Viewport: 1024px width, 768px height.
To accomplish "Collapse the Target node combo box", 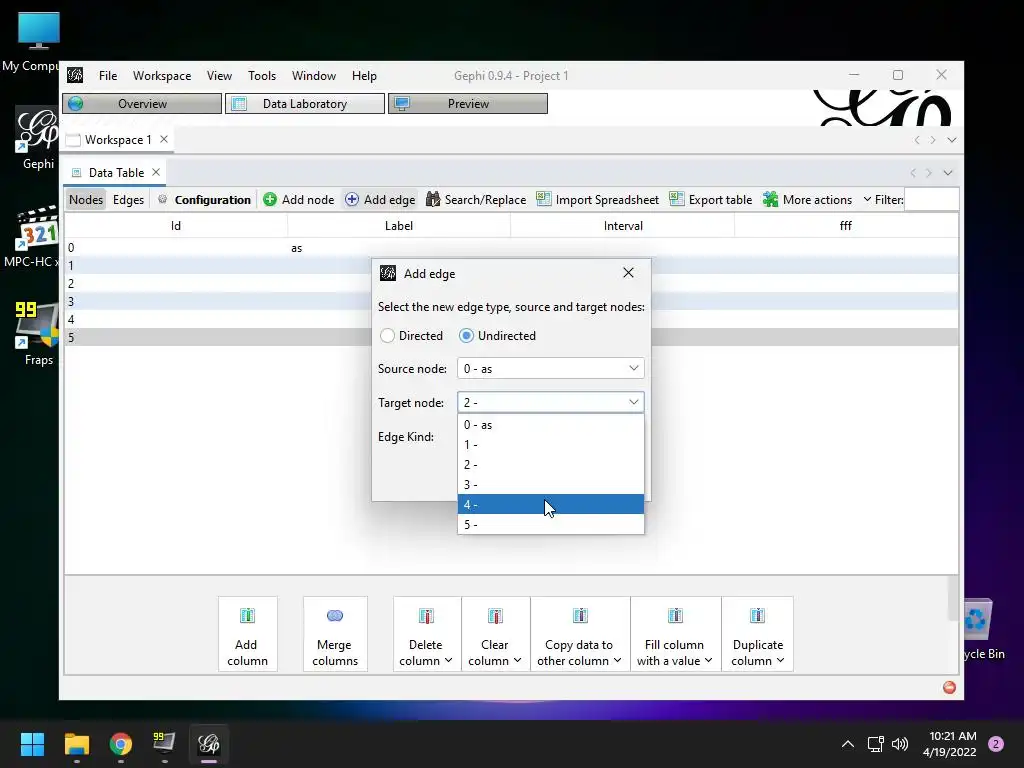I will point(633,402).
